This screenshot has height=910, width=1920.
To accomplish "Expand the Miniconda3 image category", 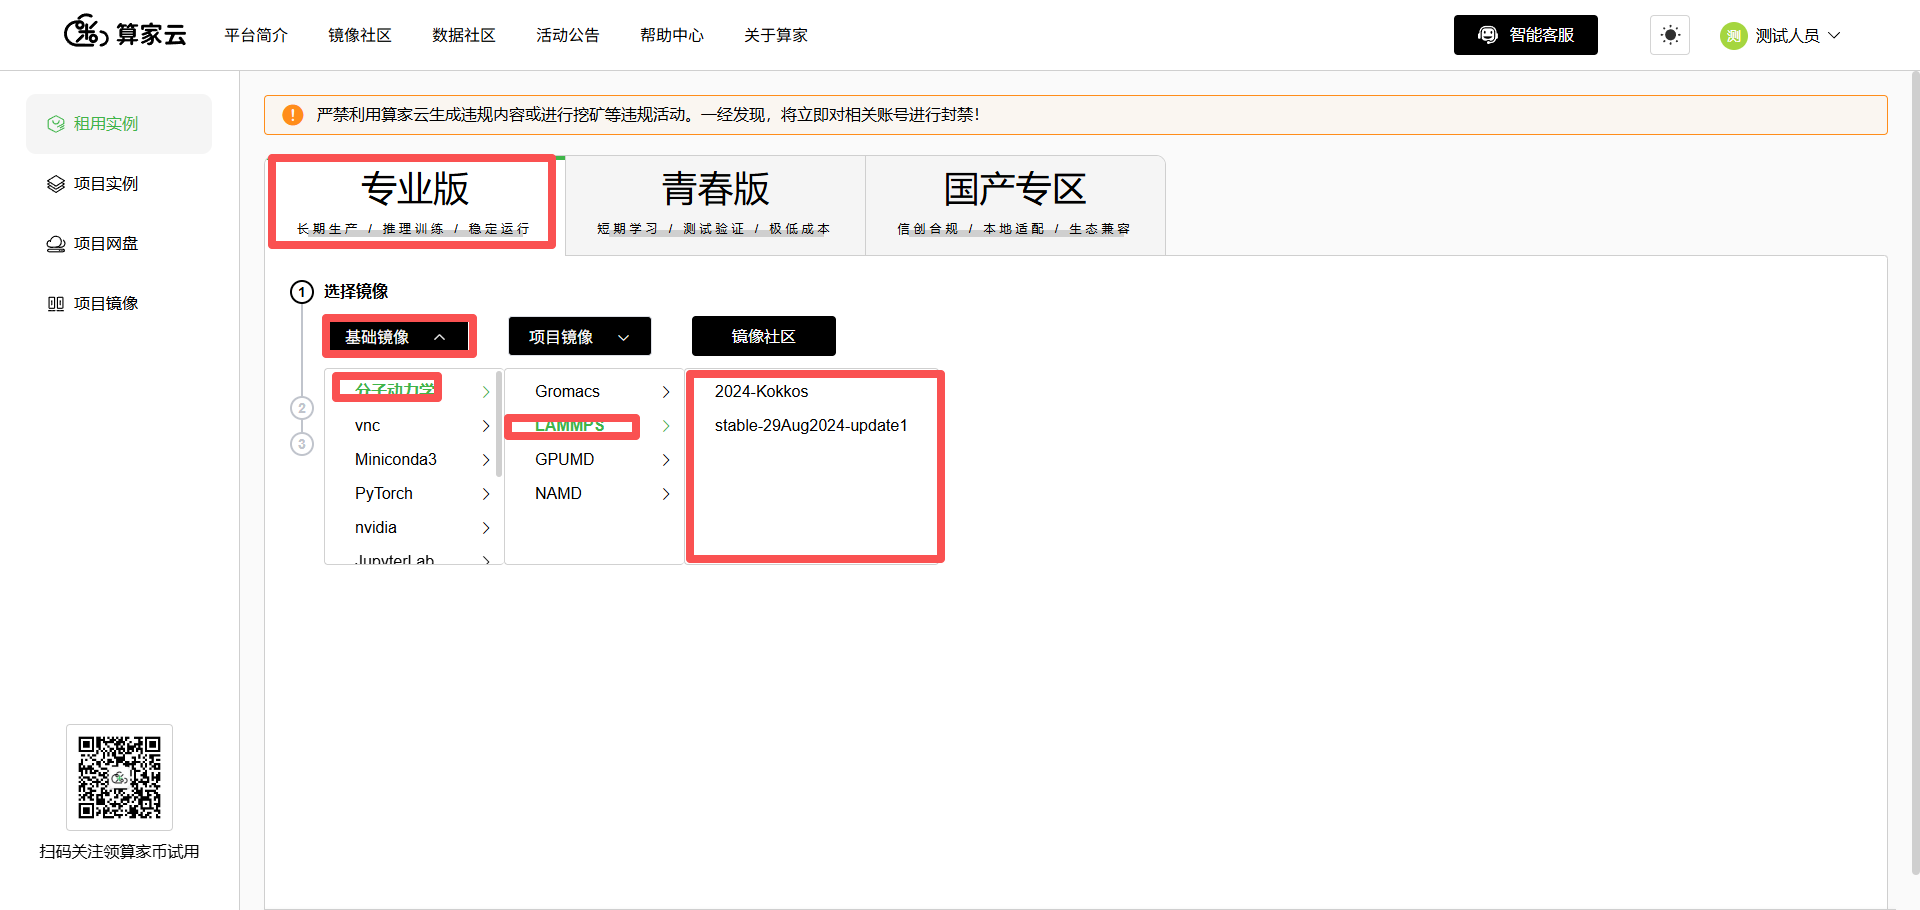I will coord(412,459).
